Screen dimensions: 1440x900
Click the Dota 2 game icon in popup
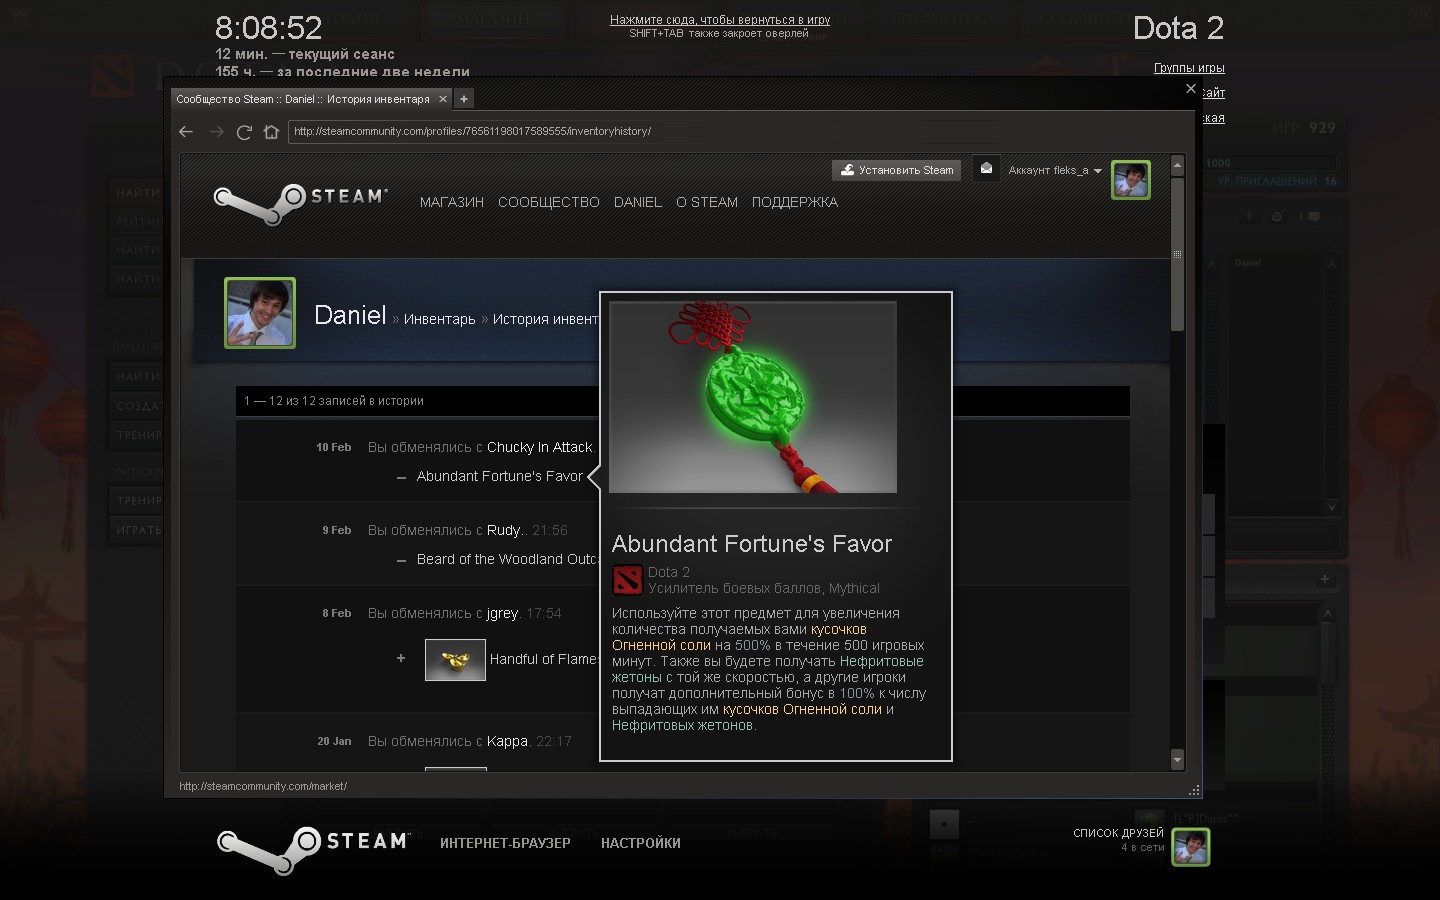pyautogui.click(x=627, y=580)
